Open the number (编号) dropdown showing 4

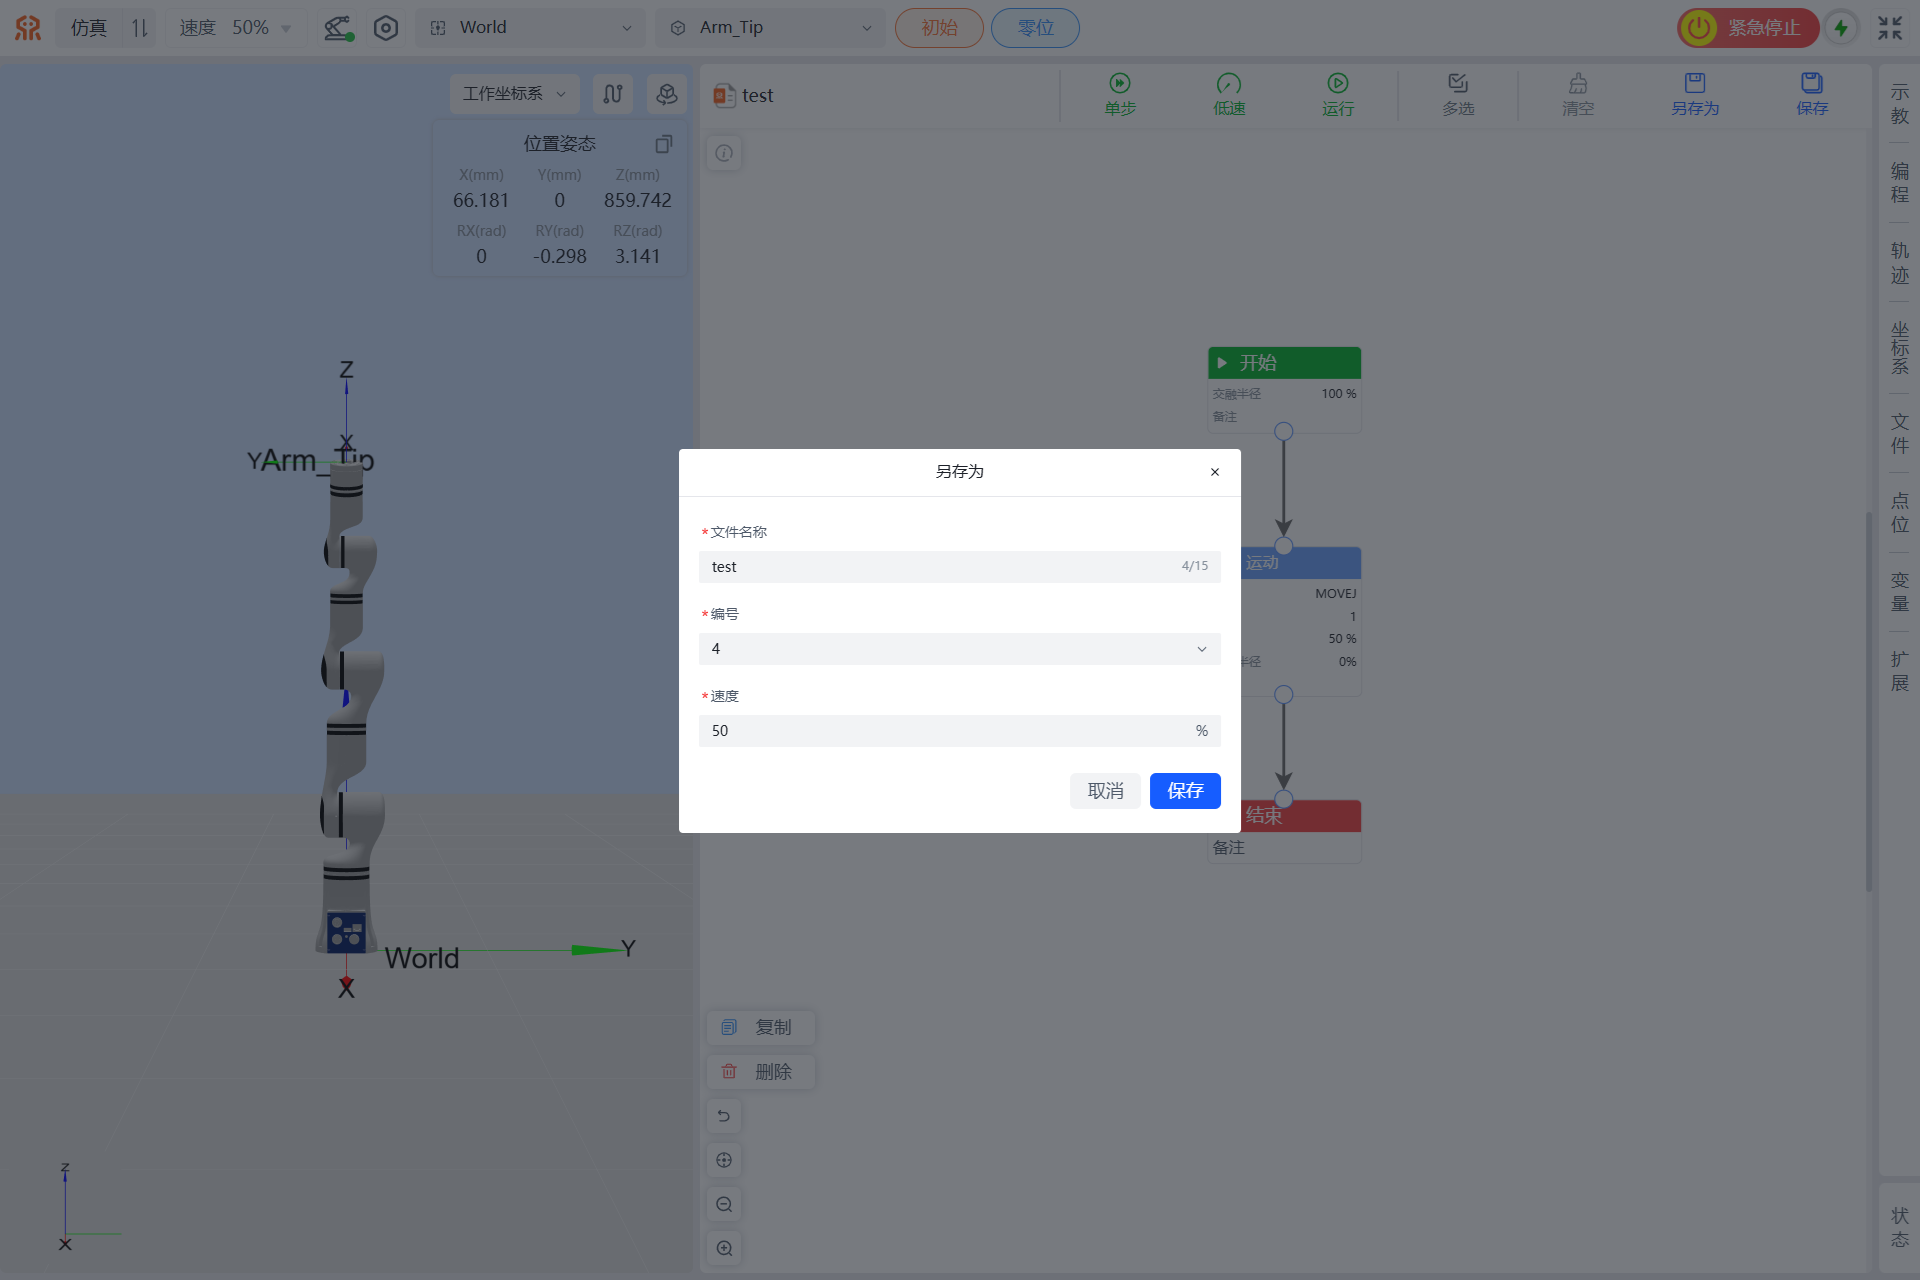(x=959, y=649)
